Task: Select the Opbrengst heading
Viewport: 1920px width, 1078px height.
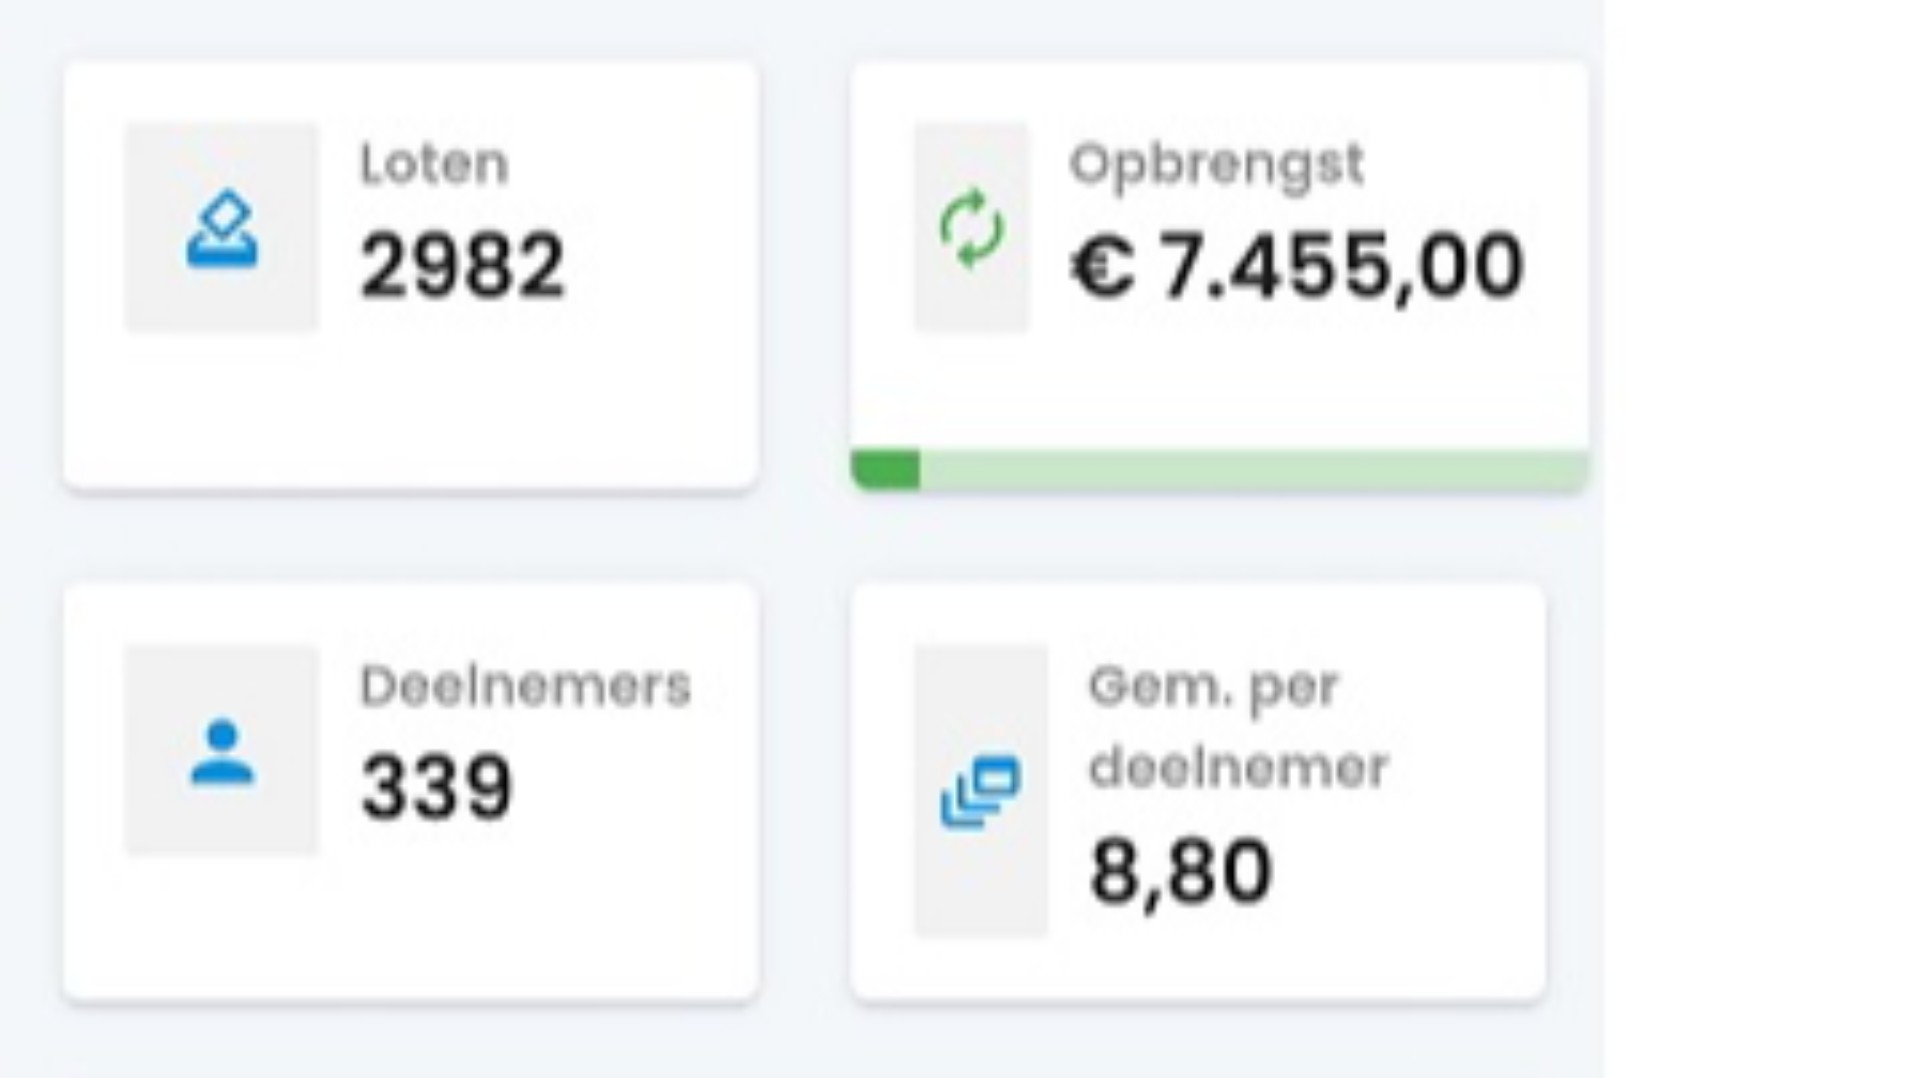Action: pos(1216,164)
